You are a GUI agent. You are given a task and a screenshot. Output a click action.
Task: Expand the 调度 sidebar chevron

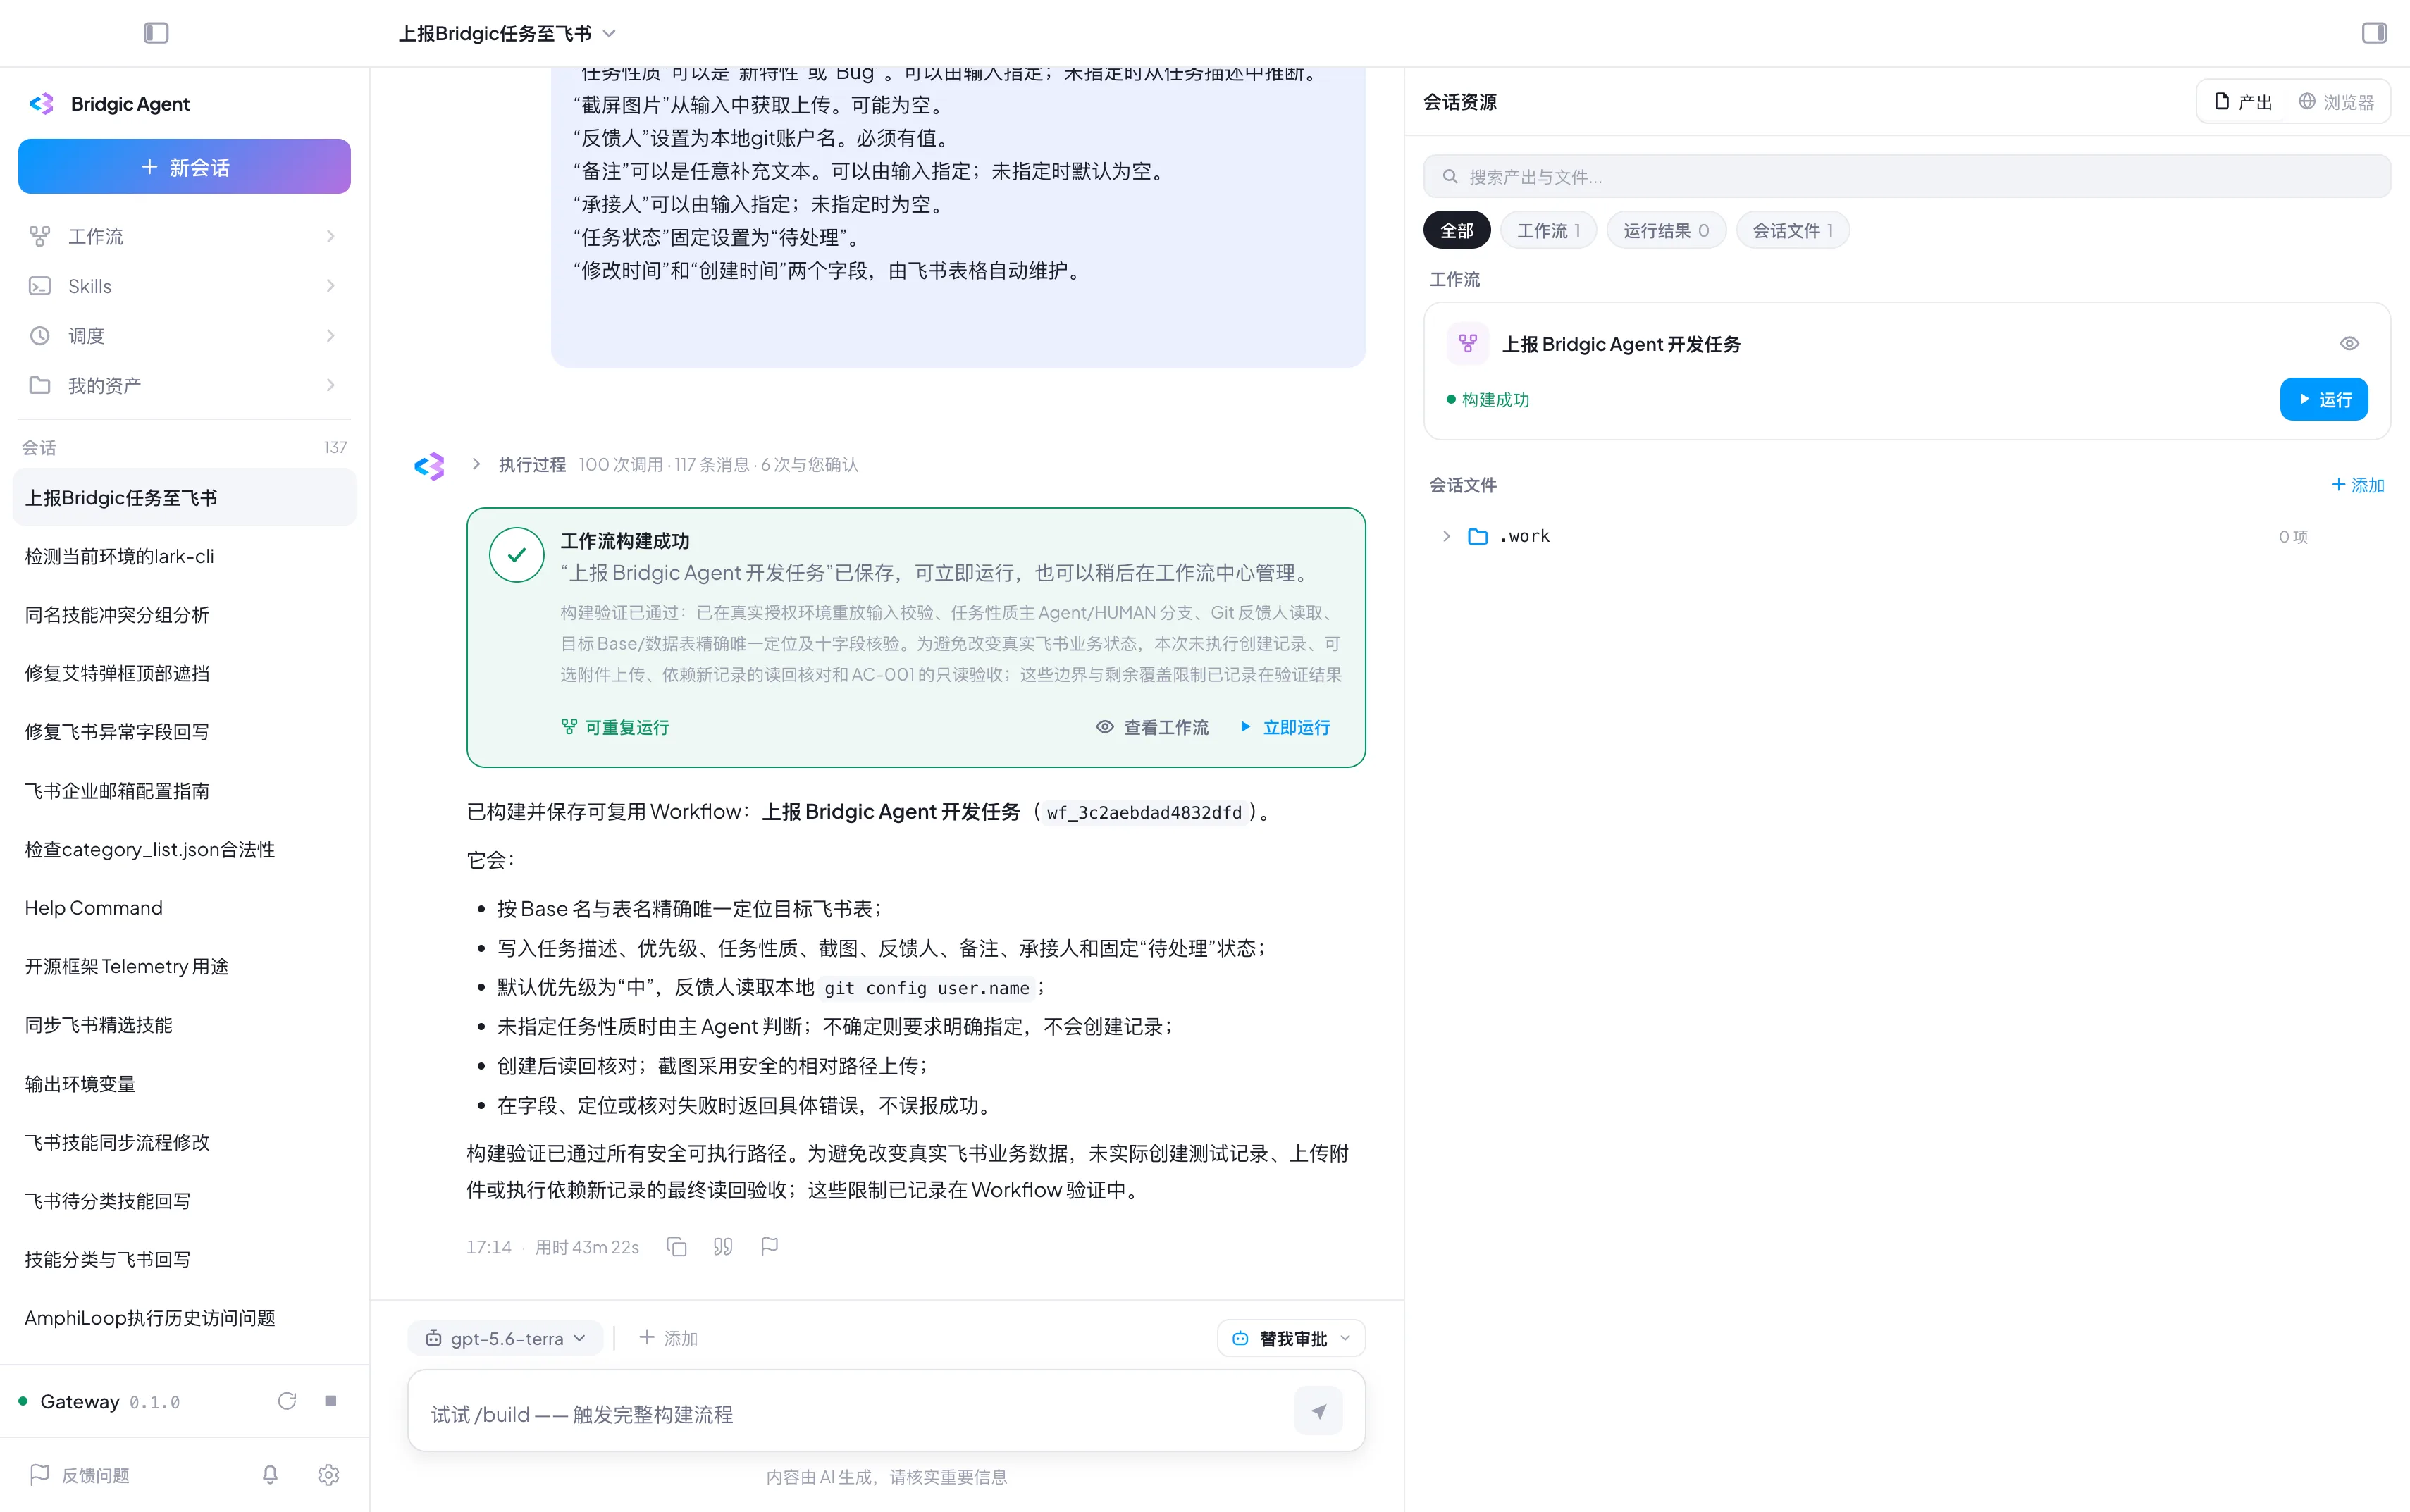click(x=330, y=336)
